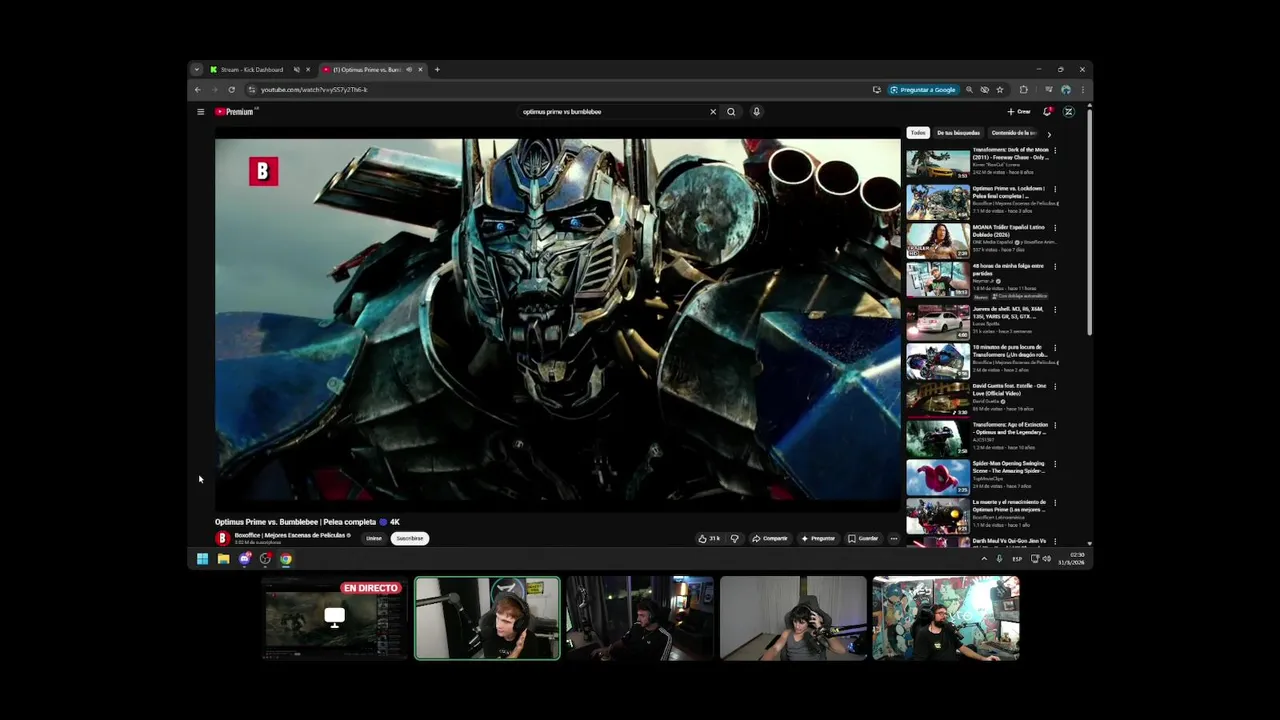
Task: Open 10 minutos de pura locura title
Action: coord(1010,351)
